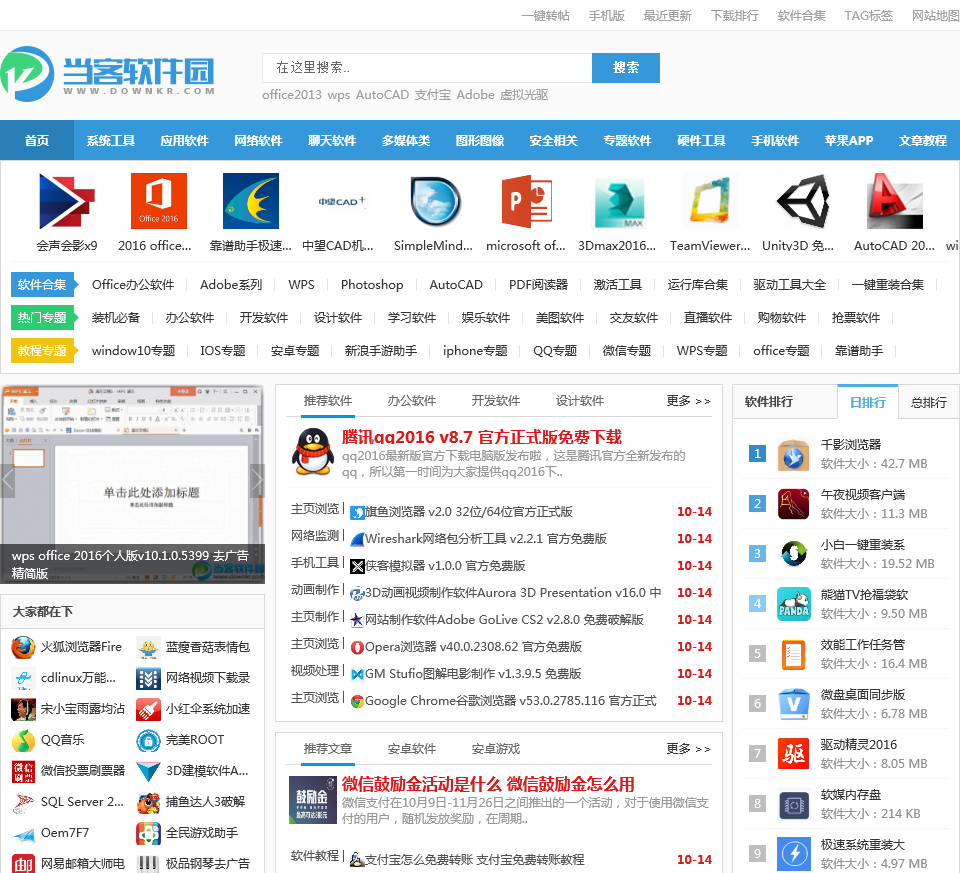Click the QQ音乐 icon
This screenshot has height=873, width=960.
click(23, 740)
